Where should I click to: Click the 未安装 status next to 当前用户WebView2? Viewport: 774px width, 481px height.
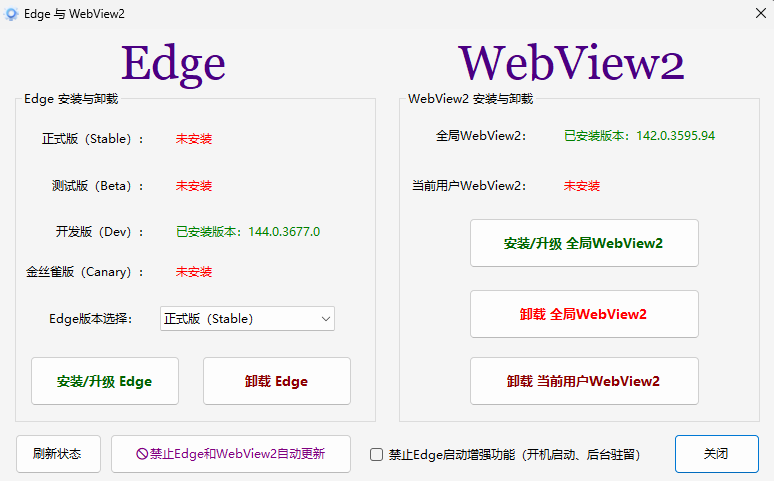582,186
